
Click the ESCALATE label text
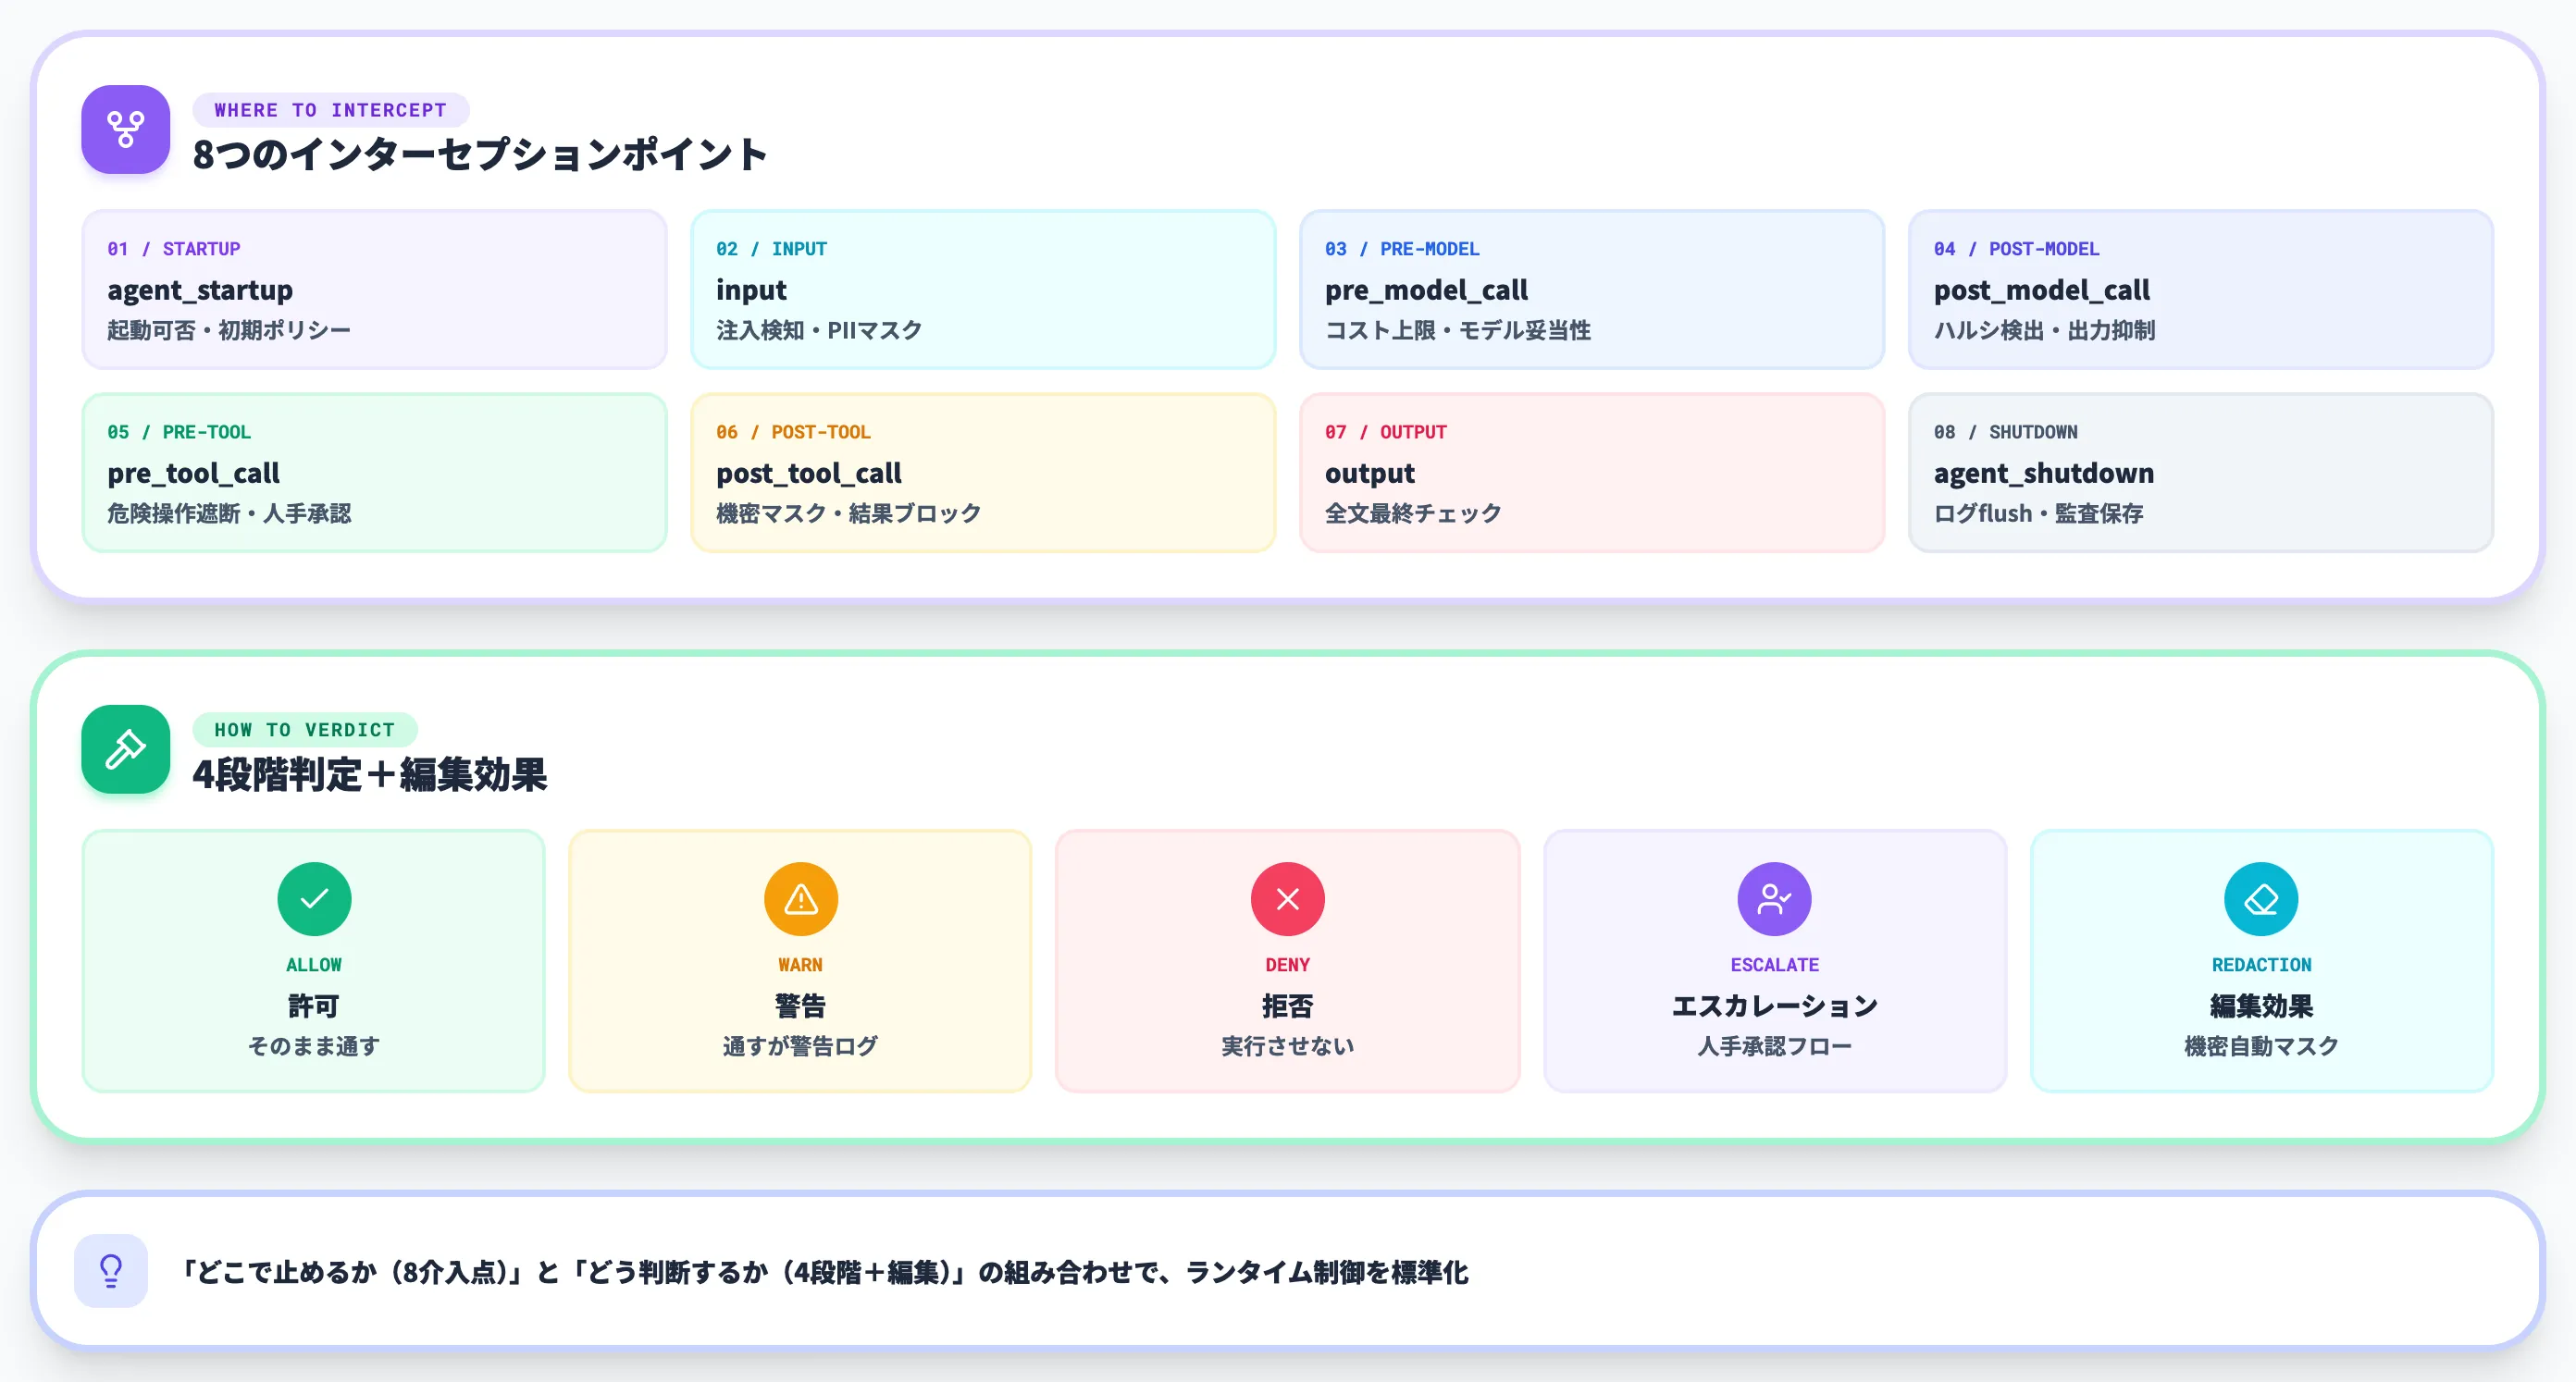(x=1774, y=965)
